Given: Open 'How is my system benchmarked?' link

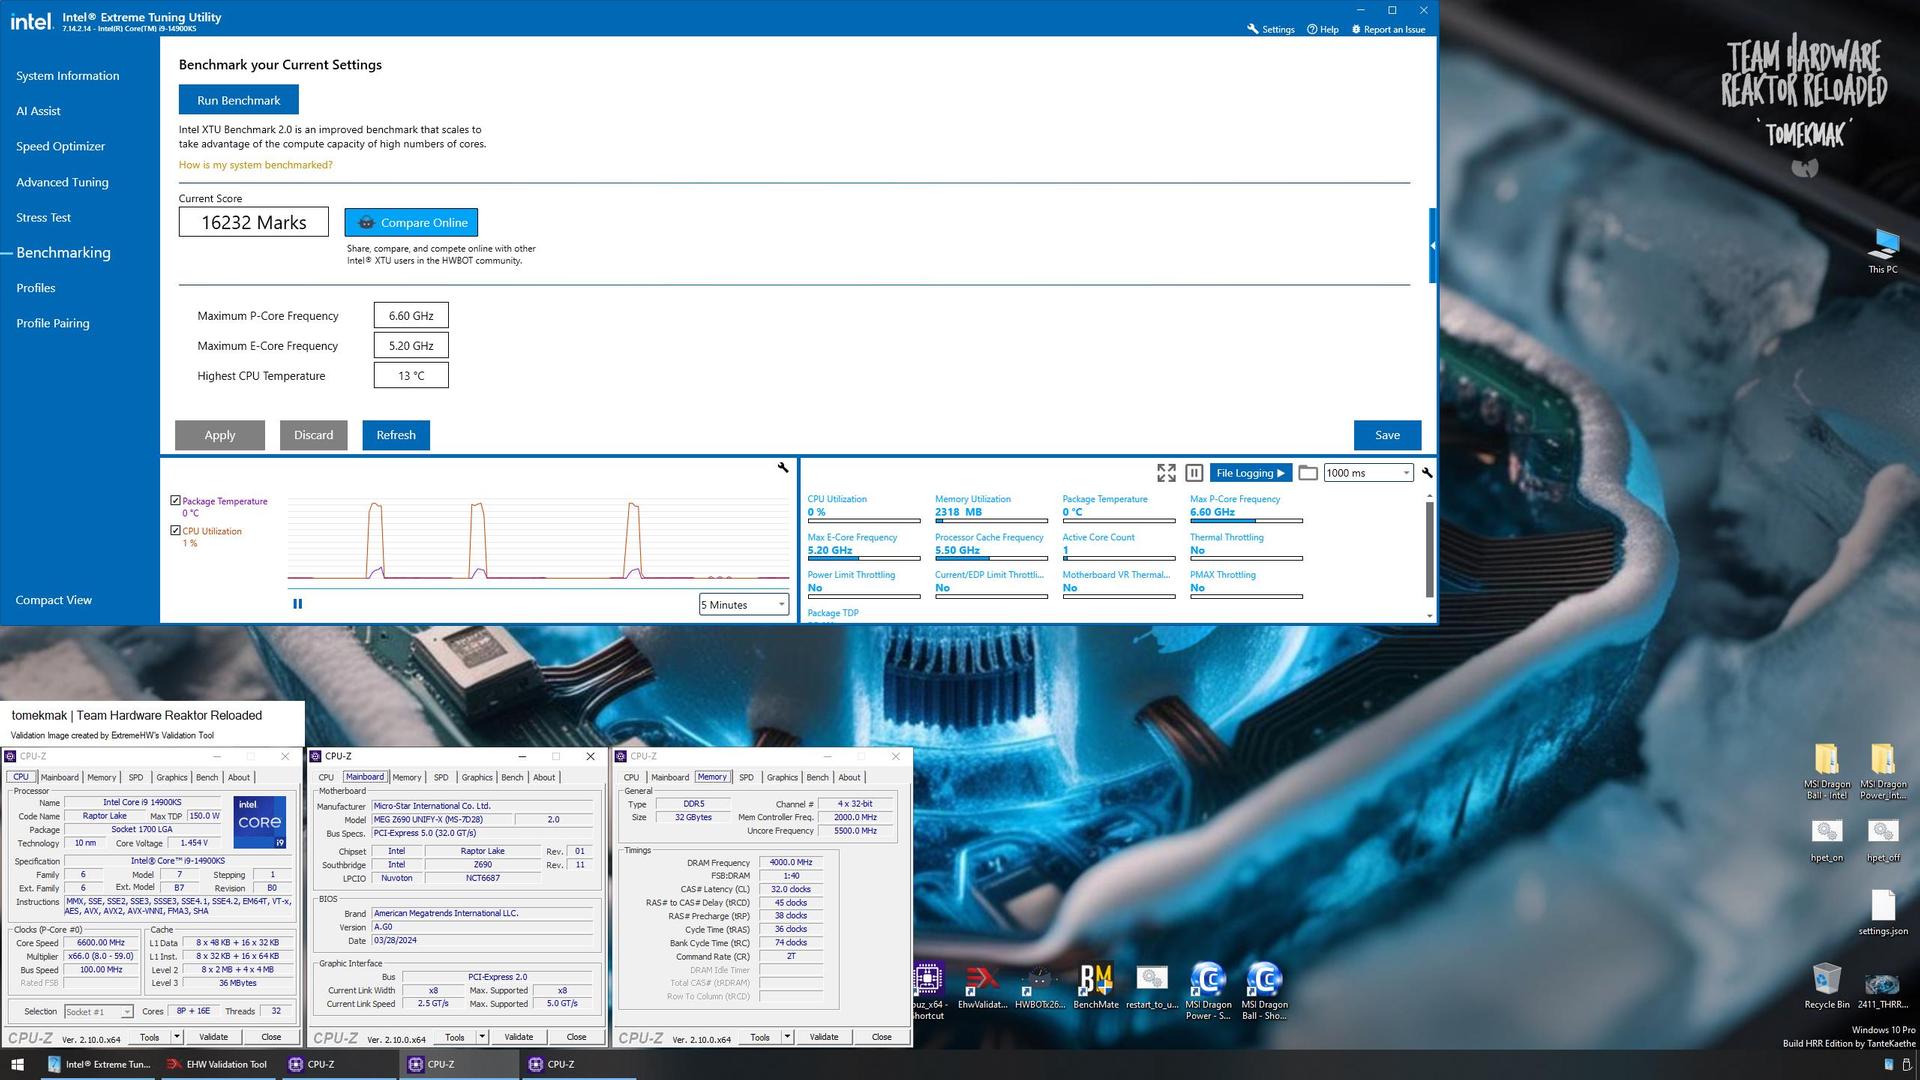Looking at the screenshot, I should pyautogui.click(x=256, y=165).
